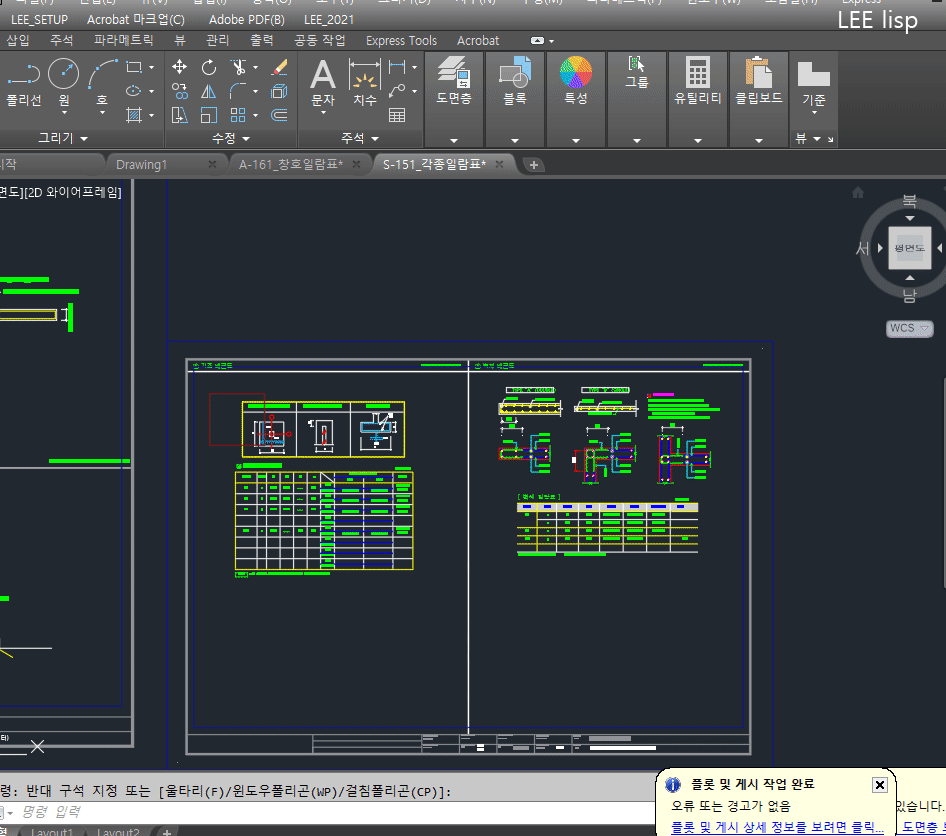The image size is (946, 836).
Task: Open the Layers (도면층) panel
Action: (454, 80)
